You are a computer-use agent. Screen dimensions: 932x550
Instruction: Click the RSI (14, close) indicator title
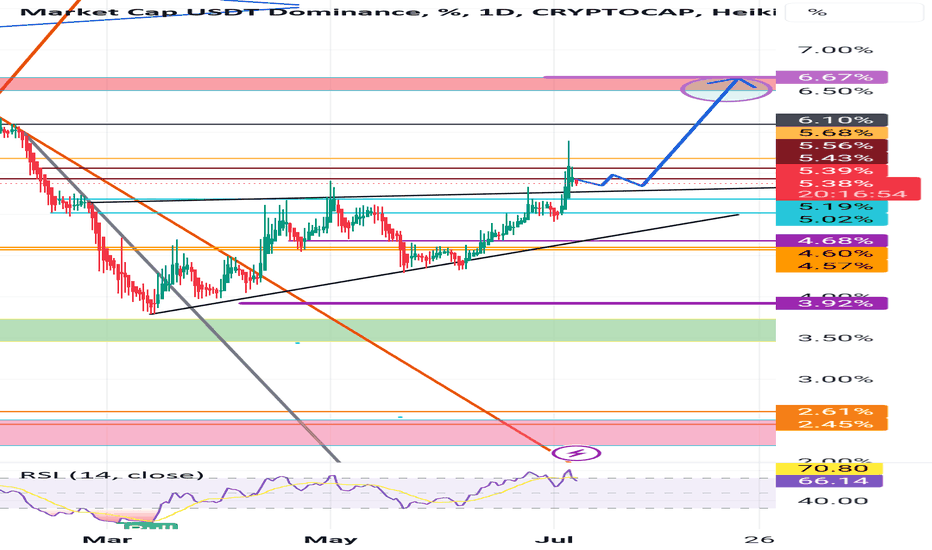(112, 475)
